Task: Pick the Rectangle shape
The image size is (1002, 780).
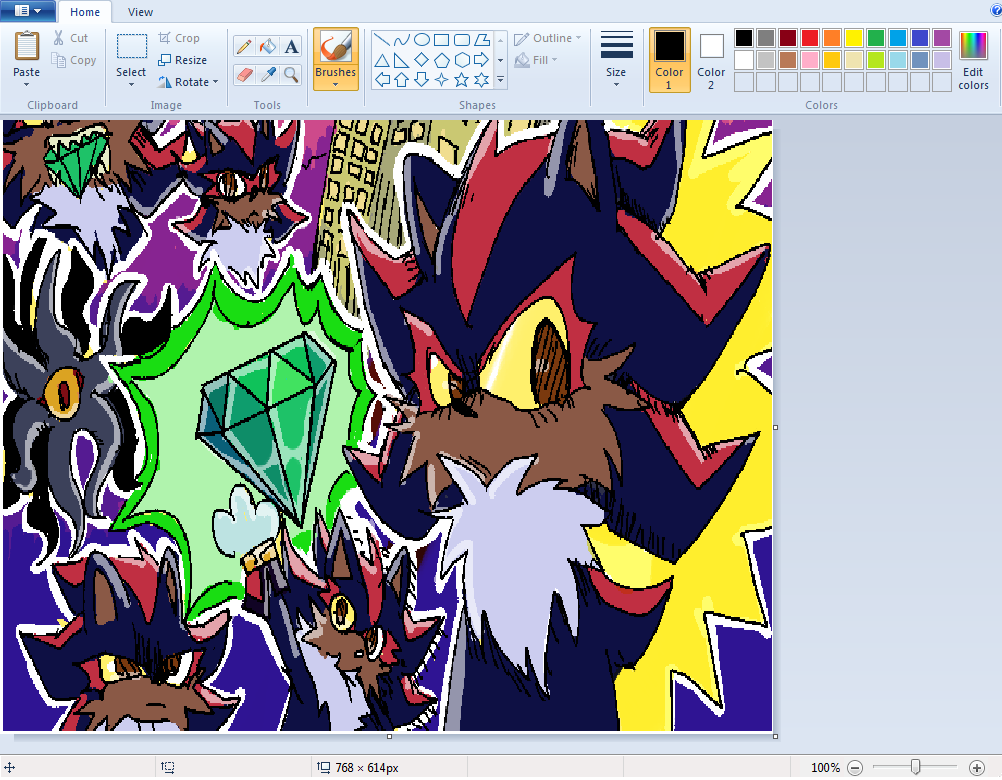Action: click(442, 40)
